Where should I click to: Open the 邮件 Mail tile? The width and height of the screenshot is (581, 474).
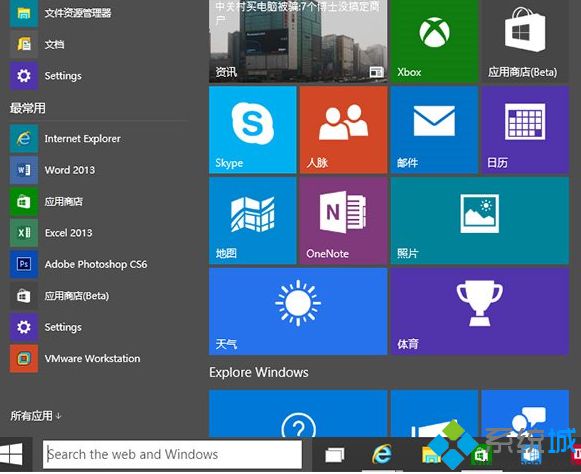click(x=434, y=130)
